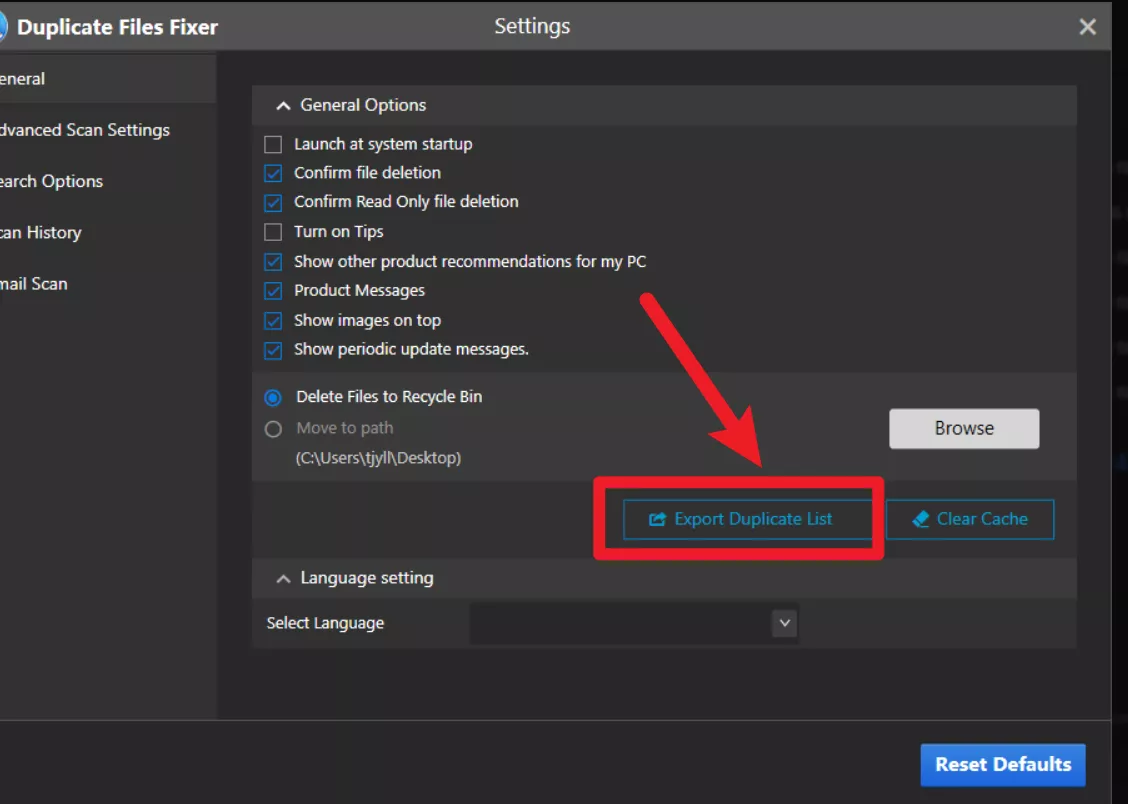Click the eraser icon on Clear Cache
Viewport: 1128px width, 804px height.
click(921, 519)
